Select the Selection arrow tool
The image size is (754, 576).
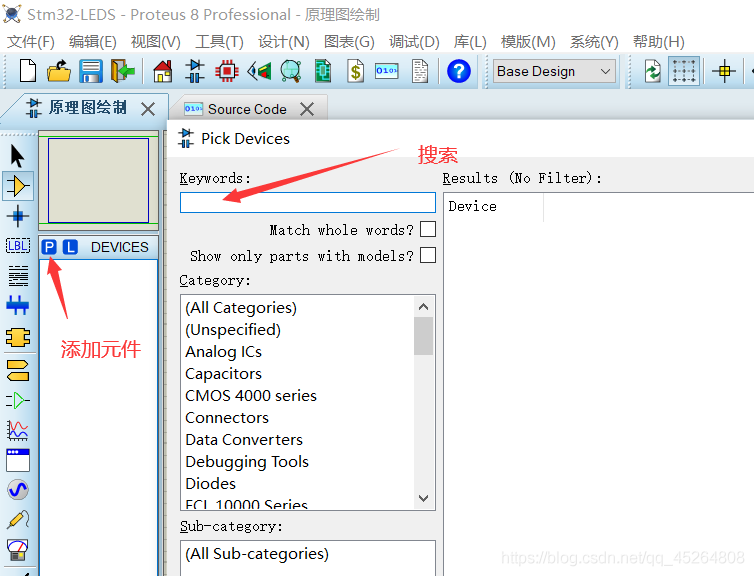pyautogui.click(x=17, y=156)
